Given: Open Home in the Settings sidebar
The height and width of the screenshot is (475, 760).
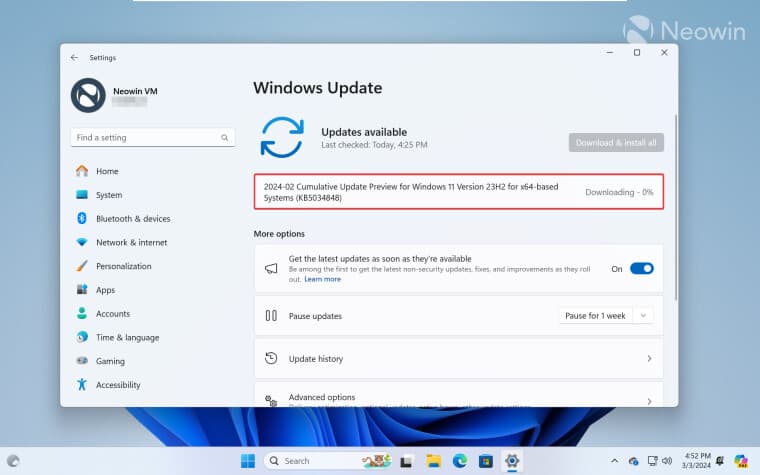Looking at the screenshot, I should [x=107, y=171].
